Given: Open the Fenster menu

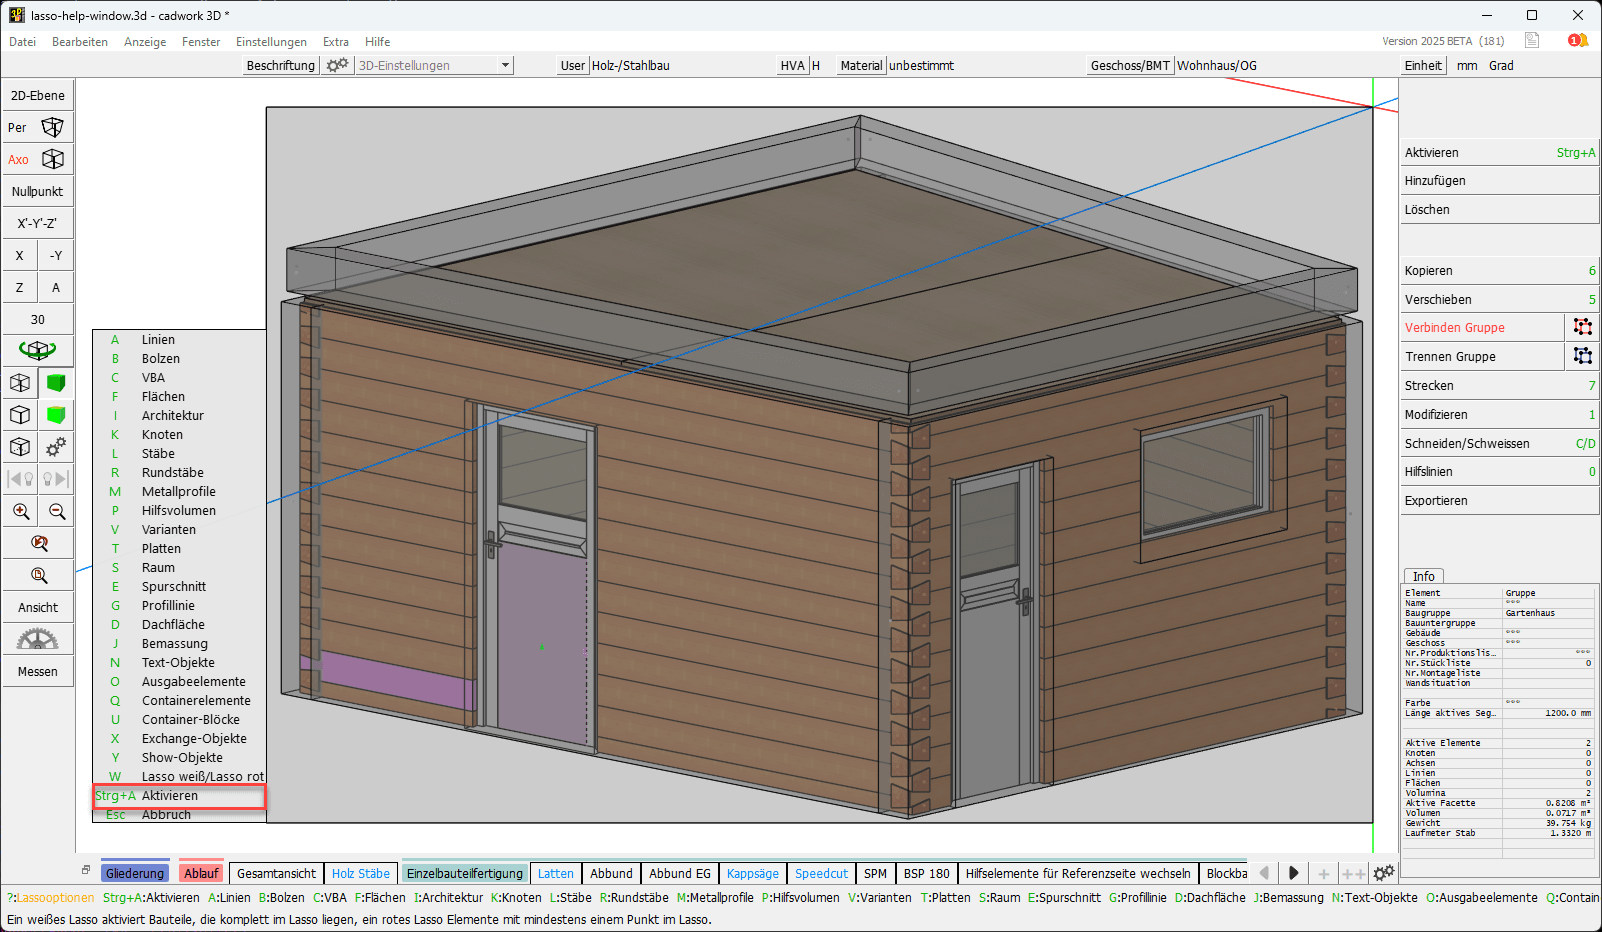Looking at the screenshot, I should tap(201, 42).
